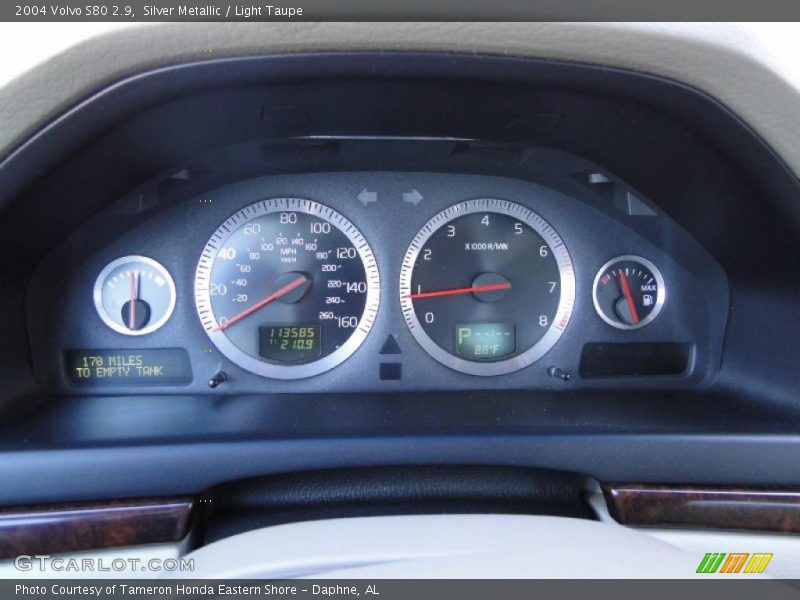
Task: Click the GTCARLOT.COM logo
Action: [x=104, y=564]
